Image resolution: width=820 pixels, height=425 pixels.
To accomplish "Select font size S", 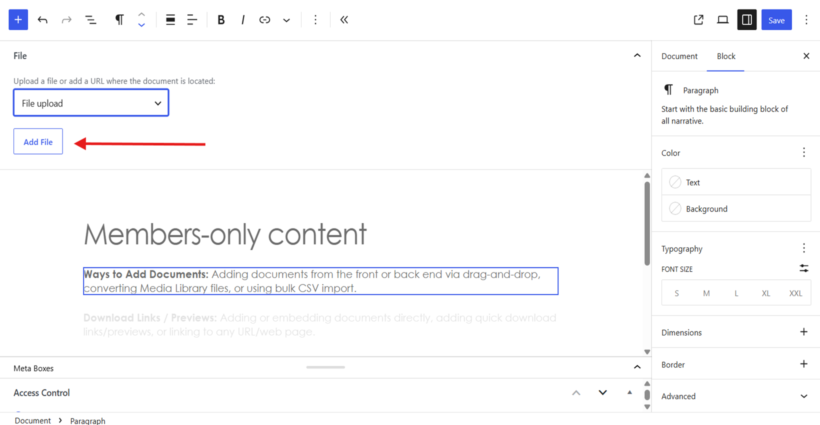I will tap(677, 293).
